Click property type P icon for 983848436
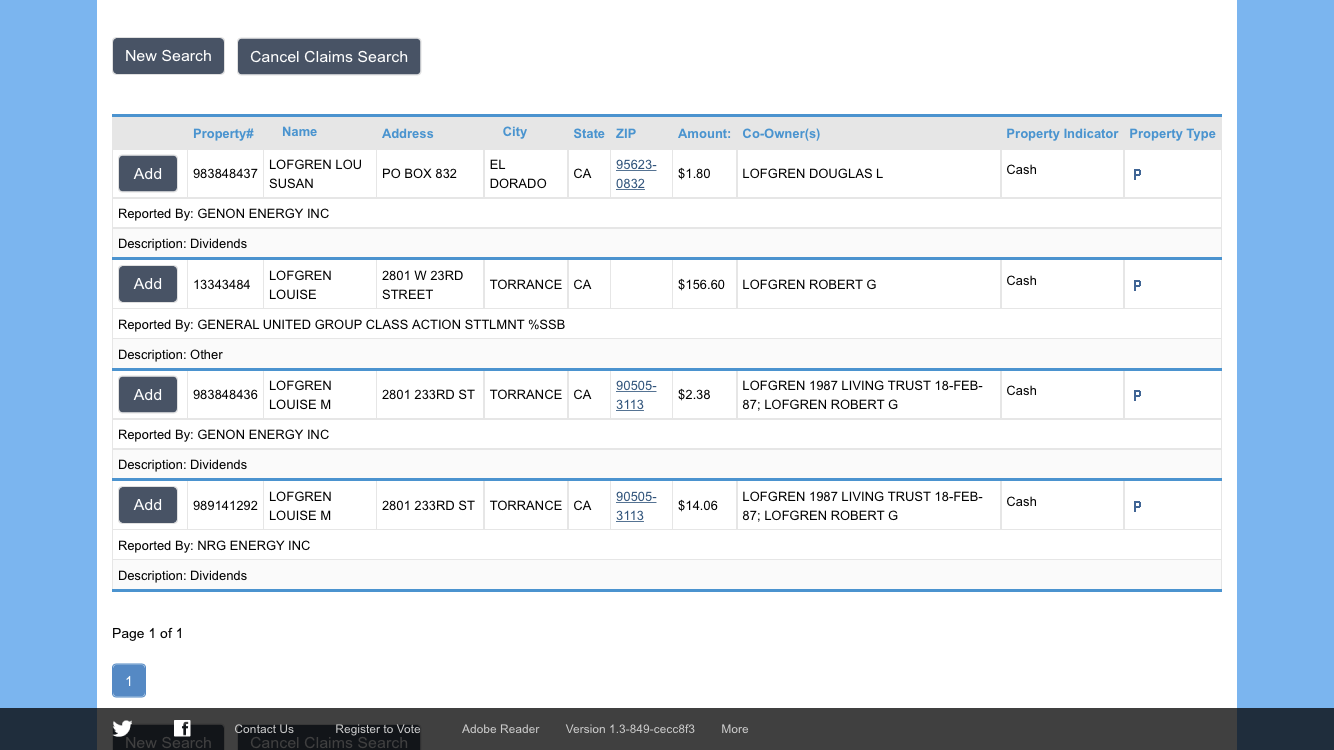Viewport: 1334px width, 750px height. 1137,395
